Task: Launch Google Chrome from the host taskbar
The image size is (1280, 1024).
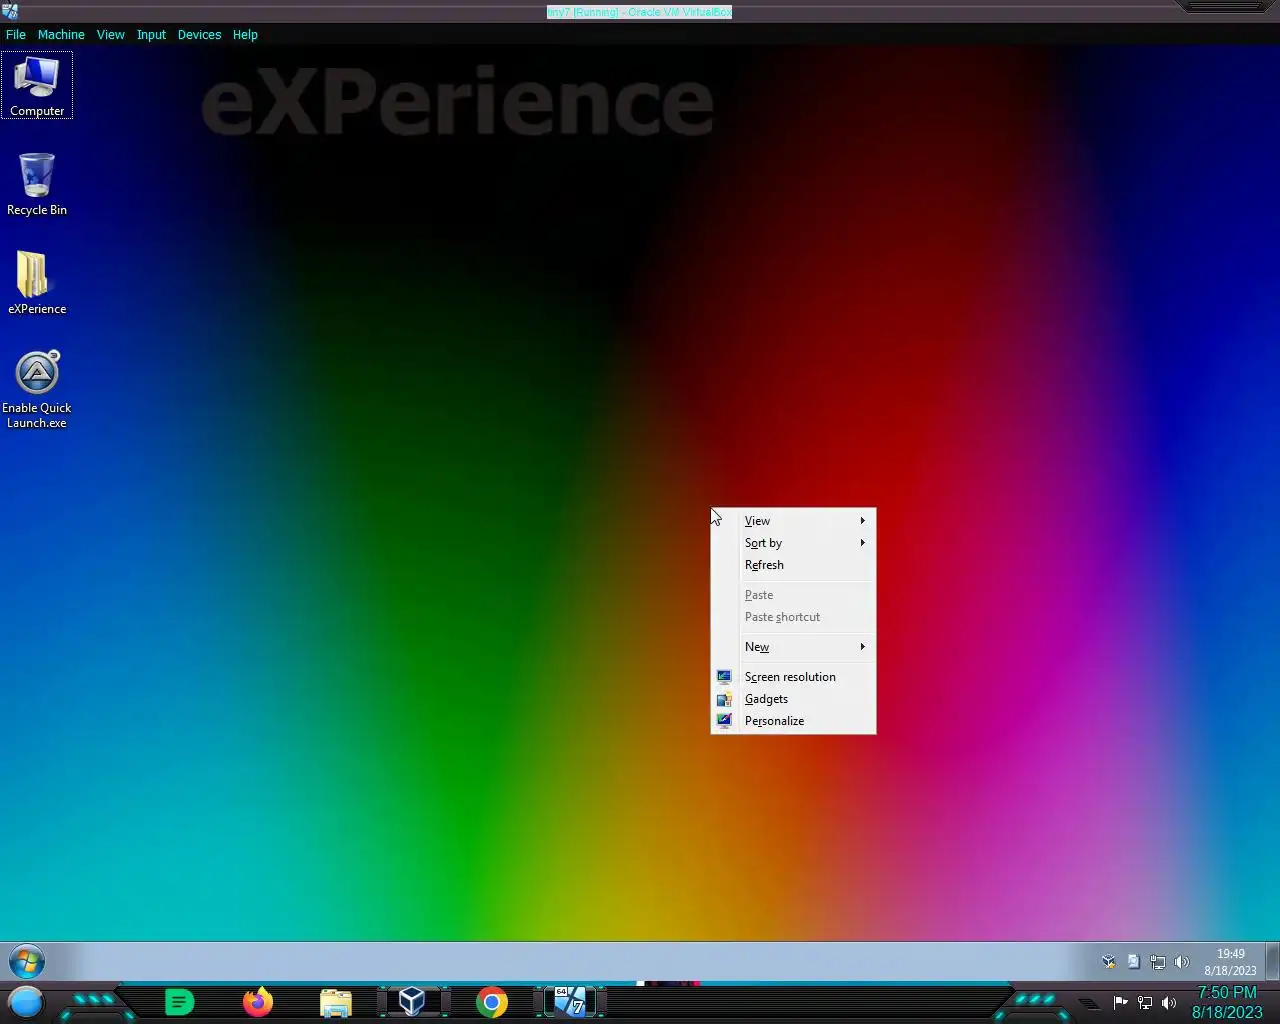Action: (x=491, y=1002)
